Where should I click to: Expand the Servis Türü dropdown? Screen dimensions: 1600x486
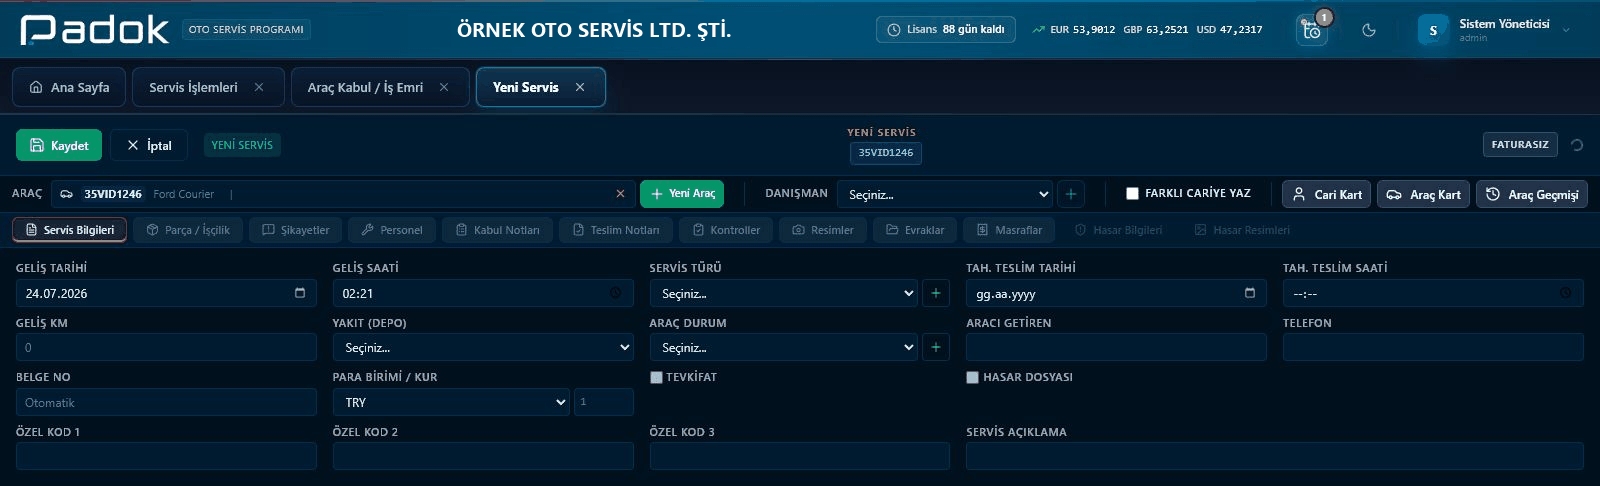pyautogui.click(x=784, y=293)
